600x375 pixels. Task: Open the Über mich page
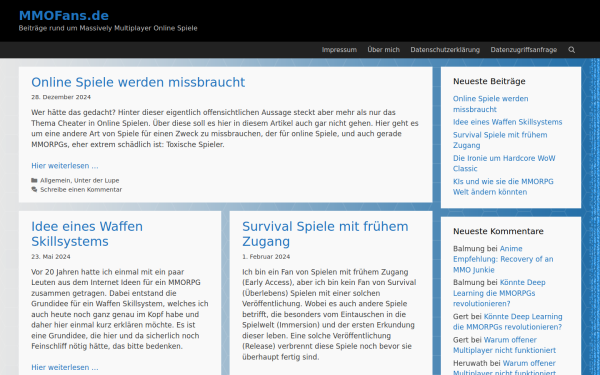[x=383, y=50]
